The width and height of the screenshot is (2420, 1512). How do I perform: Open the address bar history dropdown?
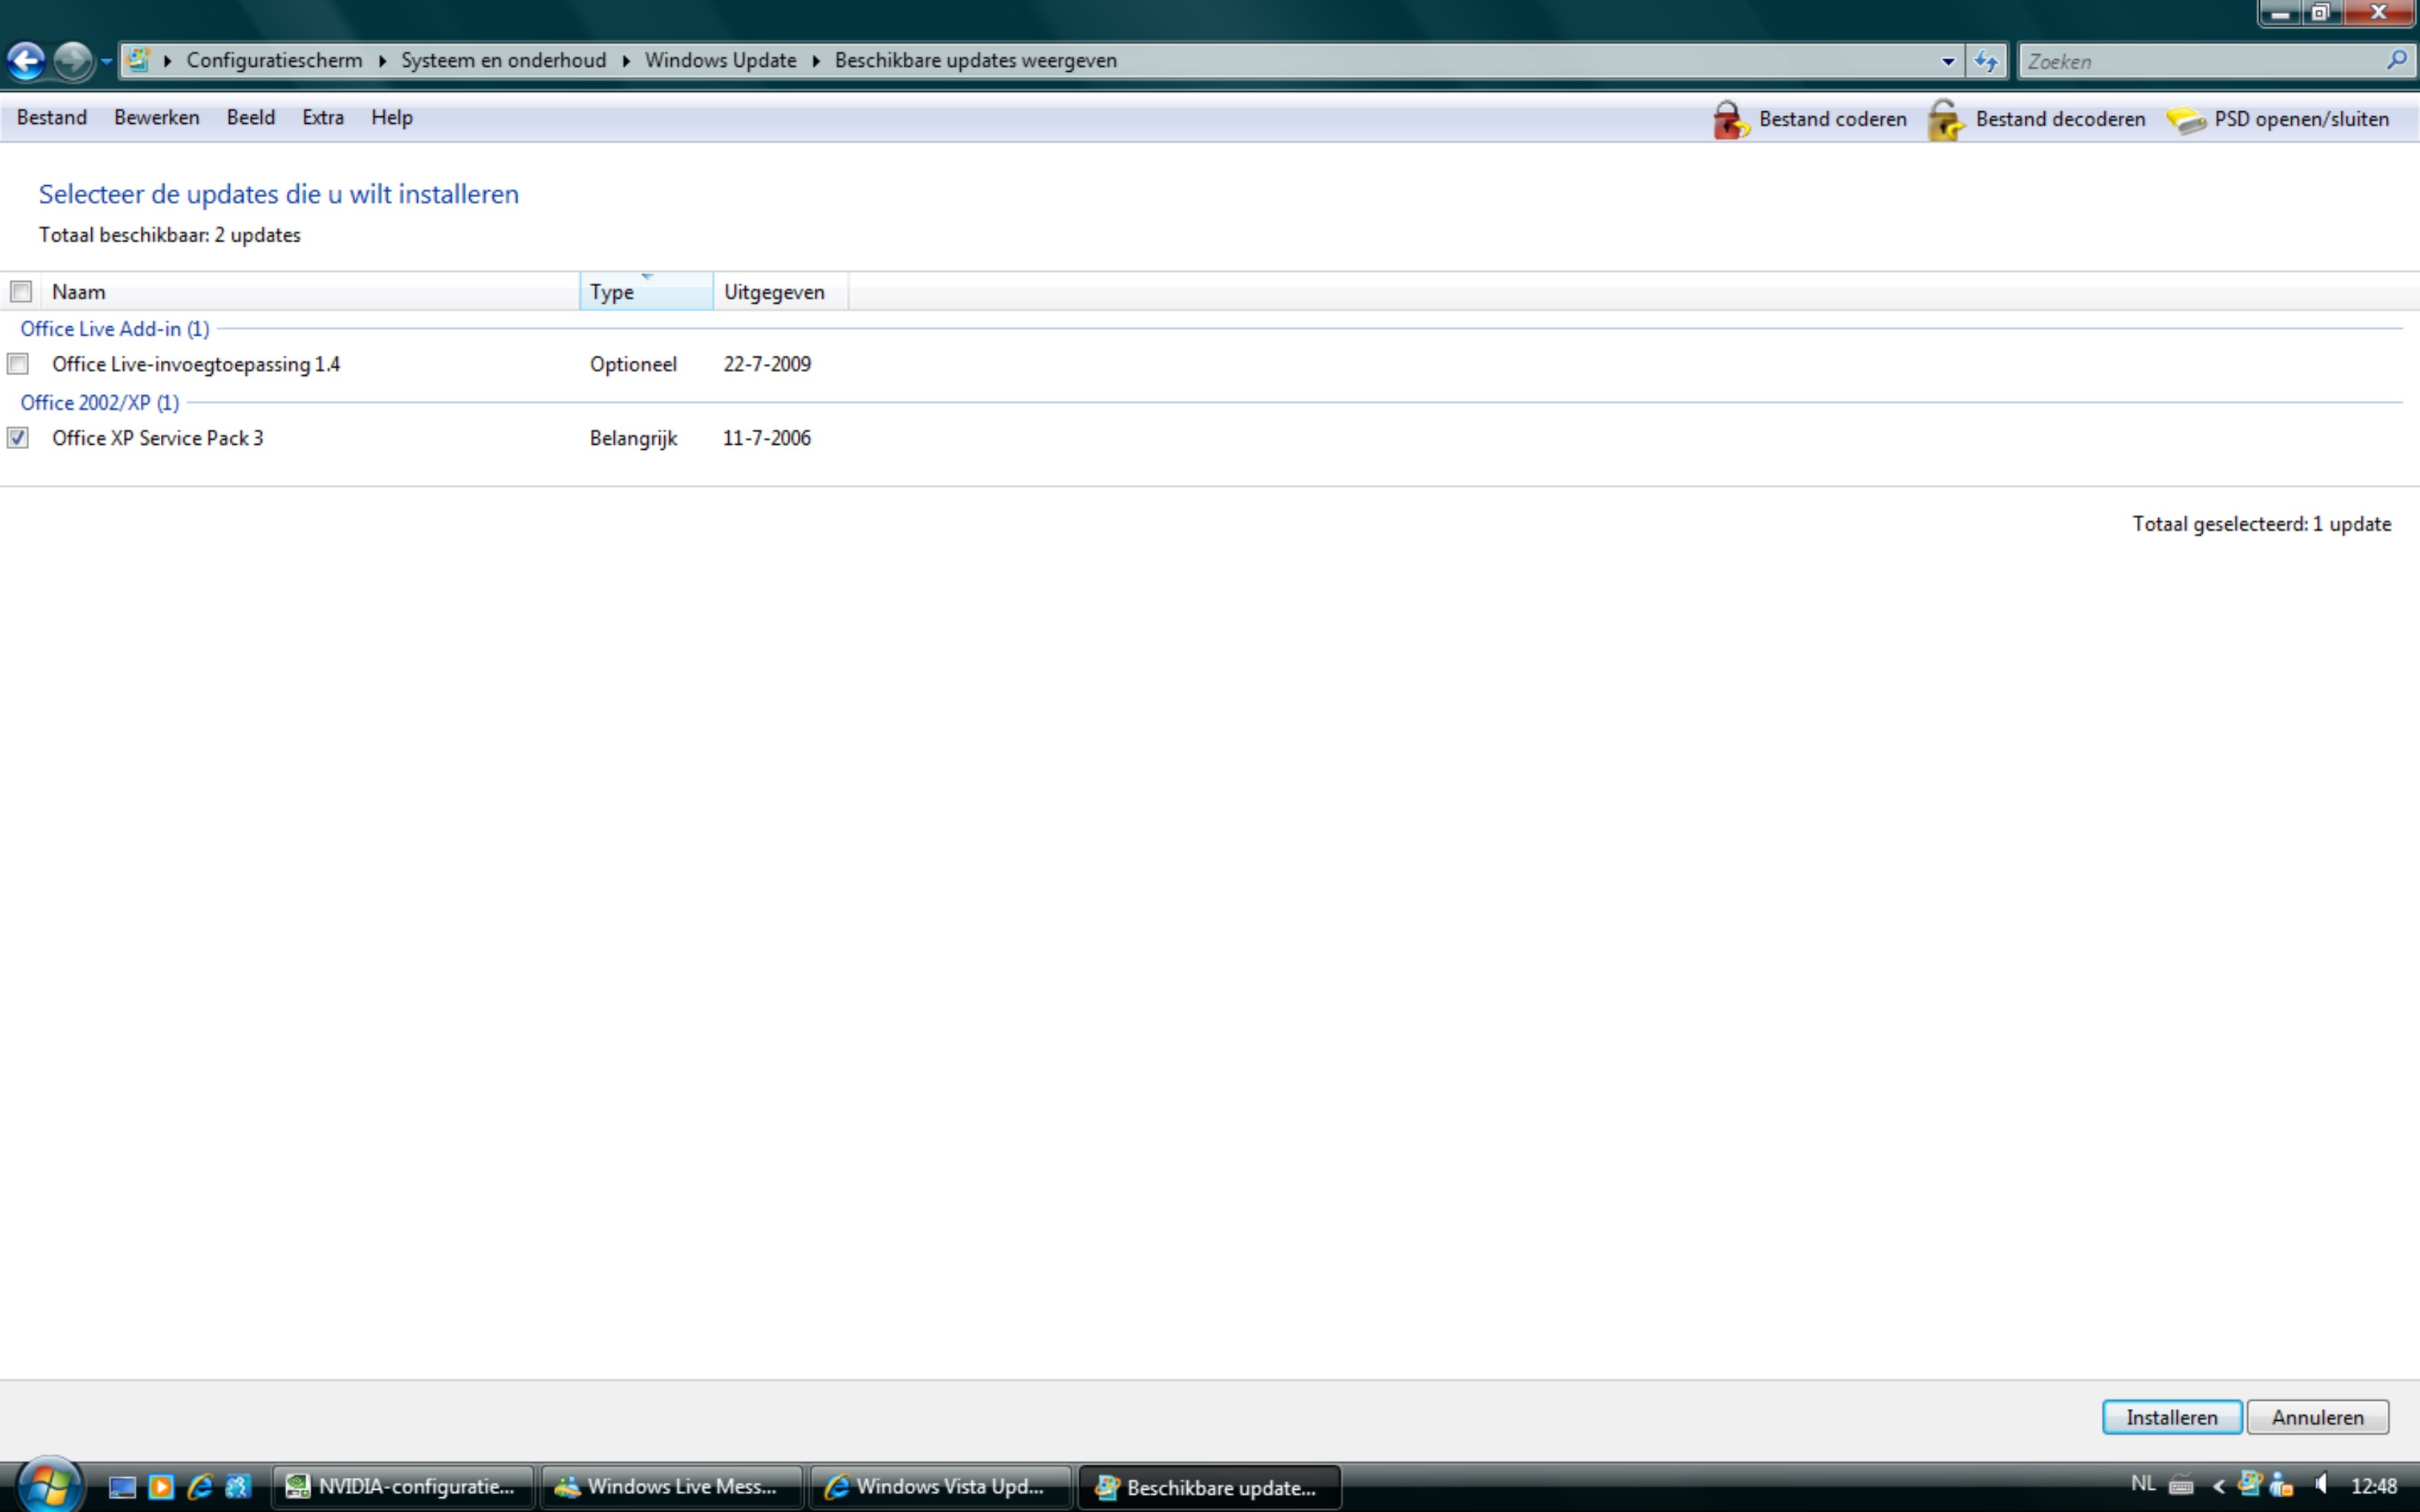point(1948,61)
